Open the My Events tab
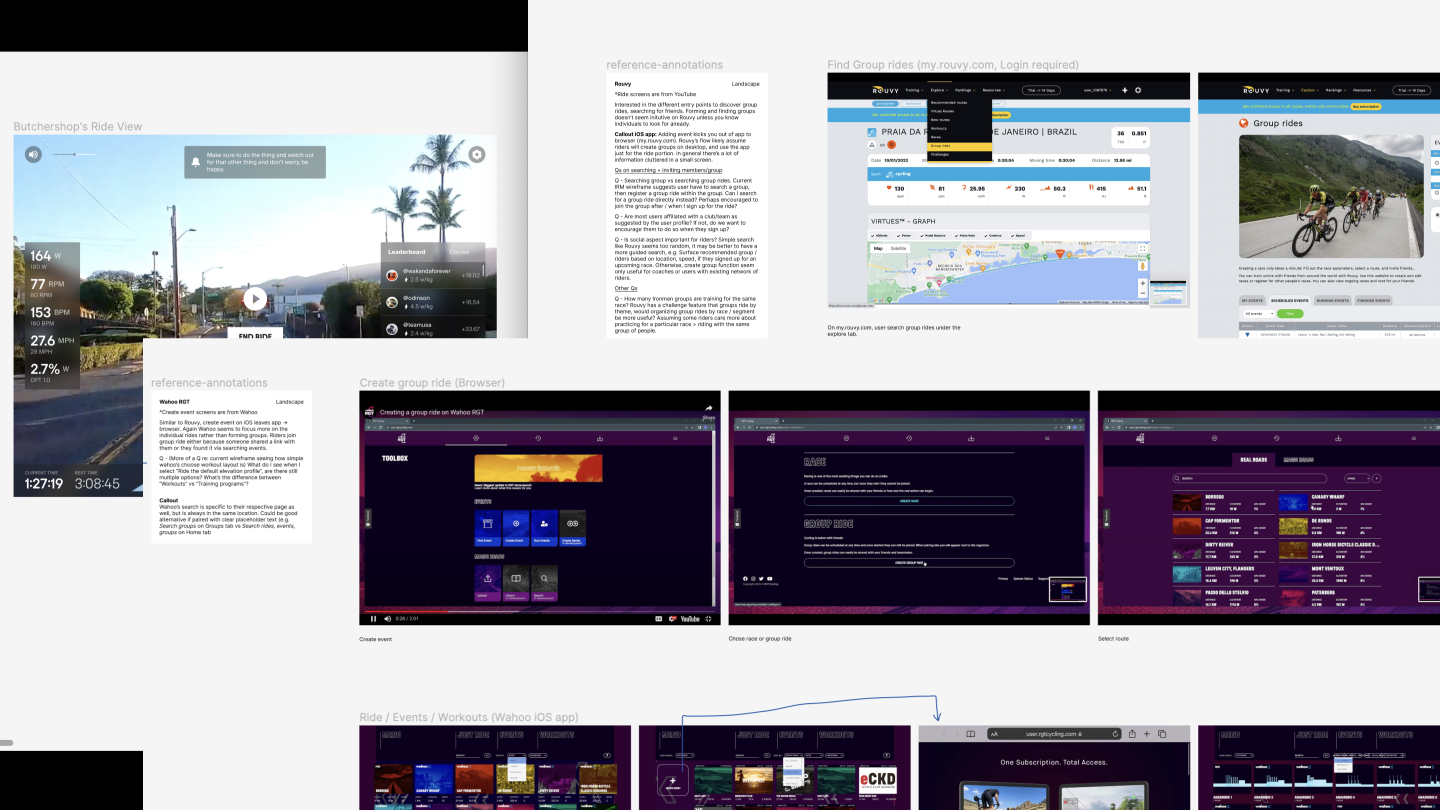Viewport: 1440px width, 810px height. pos(1252,300)
